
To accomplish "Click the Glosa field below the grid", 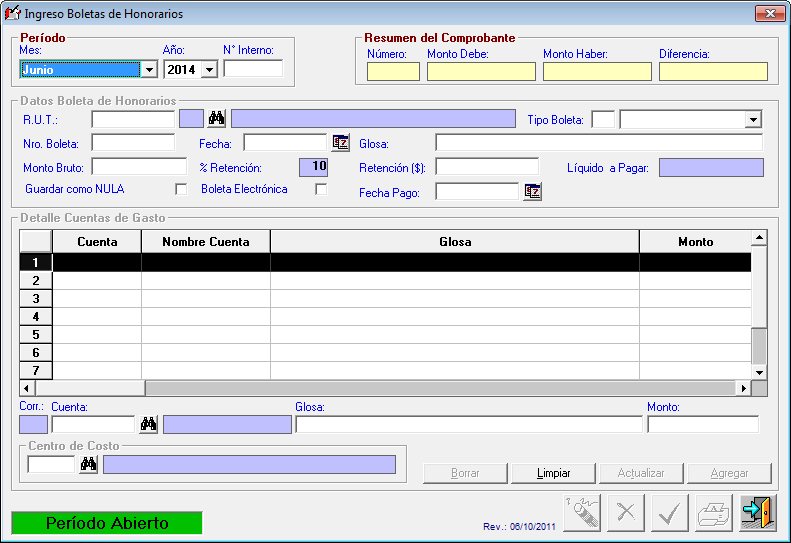I will (x=469, y=424).
